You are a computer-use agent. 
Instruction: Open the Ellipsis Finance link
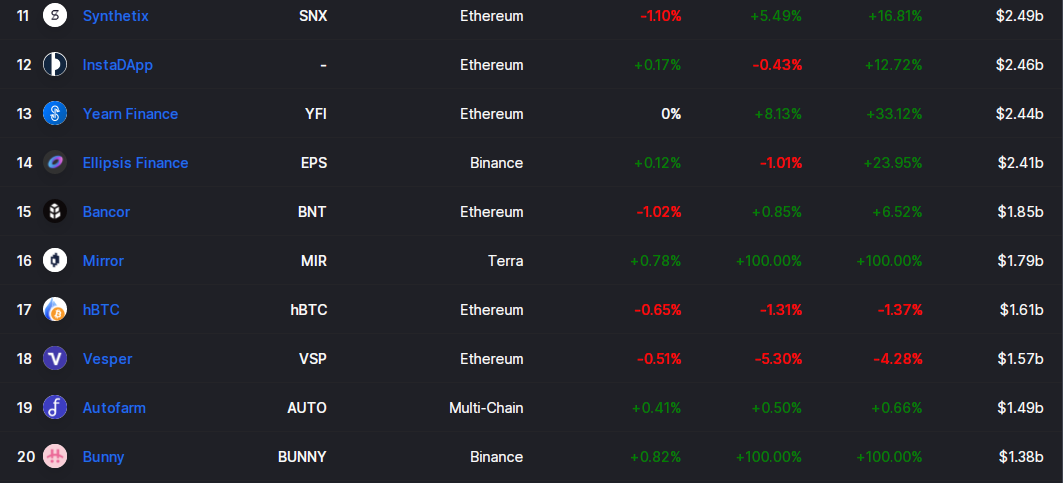(135, 163)
